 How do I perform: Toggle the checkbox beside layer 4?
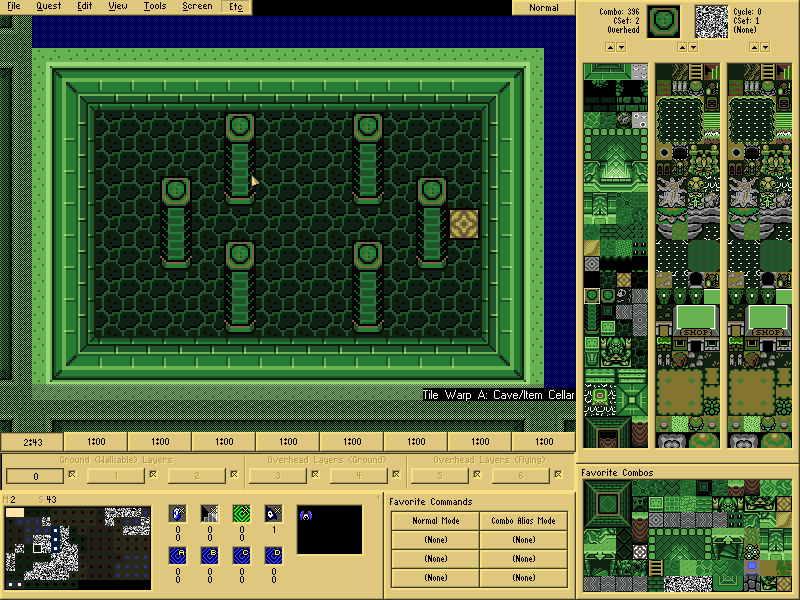point(396,474)
